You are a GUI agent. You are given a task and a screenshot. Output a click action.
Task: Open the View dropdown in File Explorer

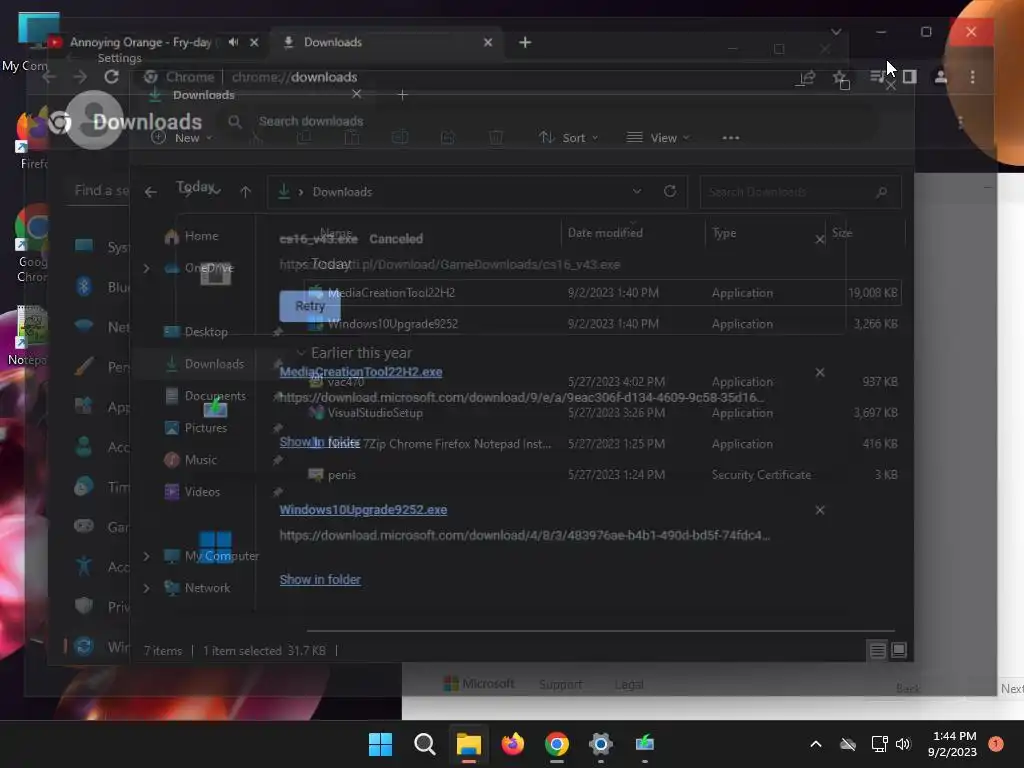point(658,138)
